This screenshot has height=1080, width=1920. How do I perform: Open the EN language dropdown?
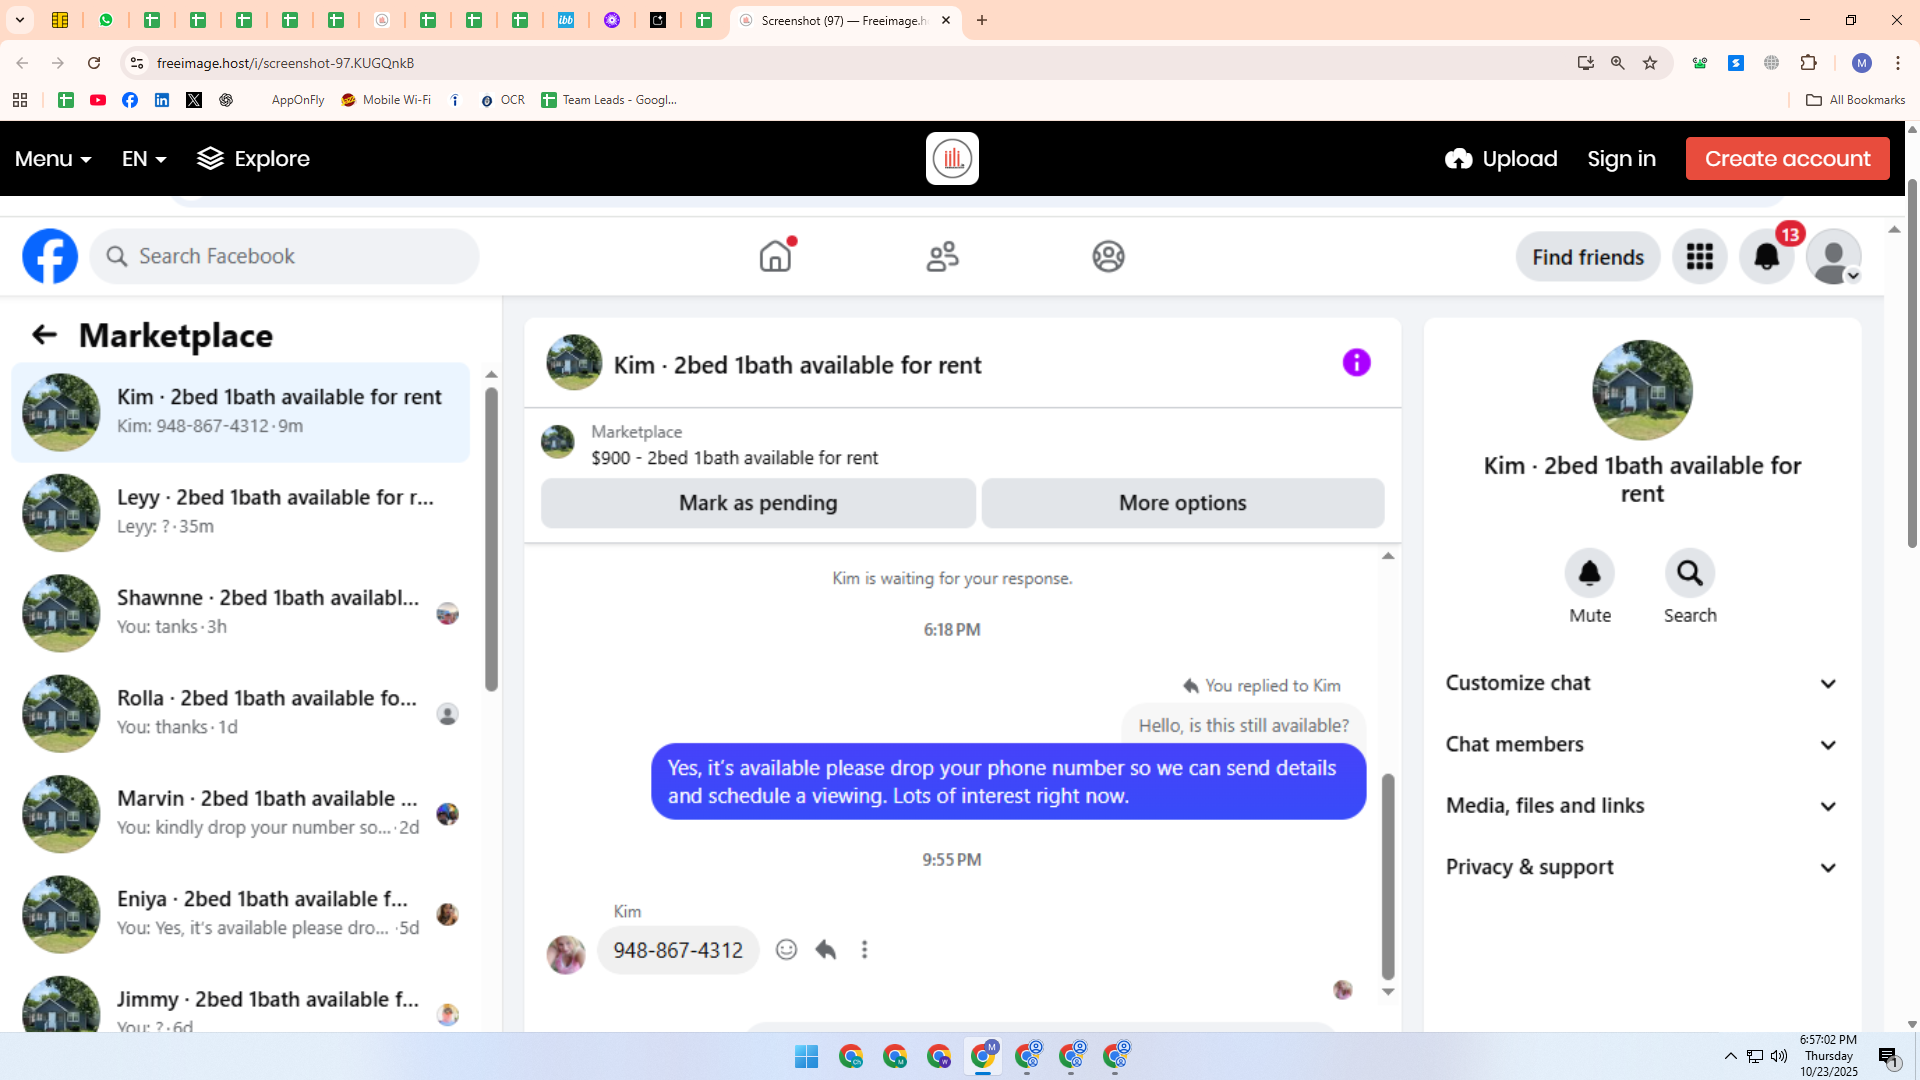pyautogui.click(x=144, y=159)
